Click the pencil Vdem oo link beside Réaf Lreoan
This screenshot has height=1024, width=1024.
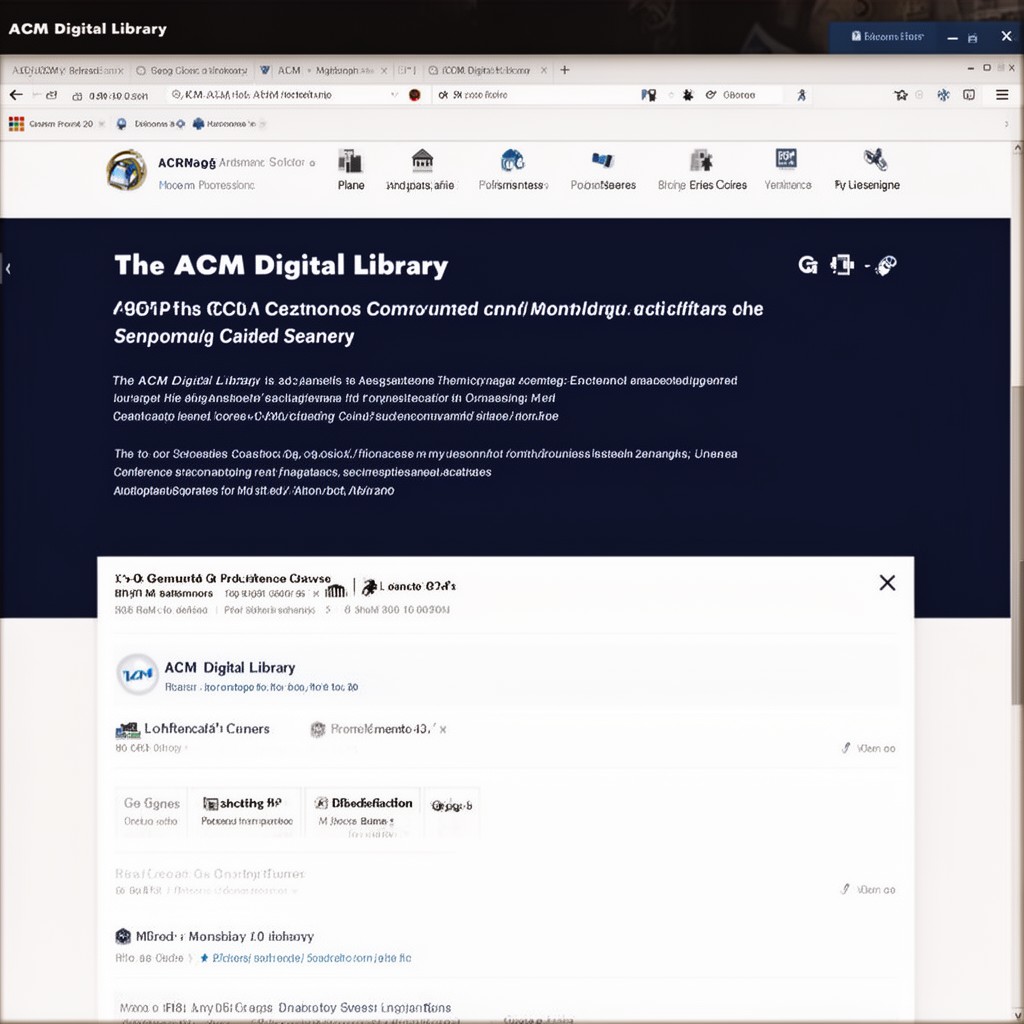point(869,889)
